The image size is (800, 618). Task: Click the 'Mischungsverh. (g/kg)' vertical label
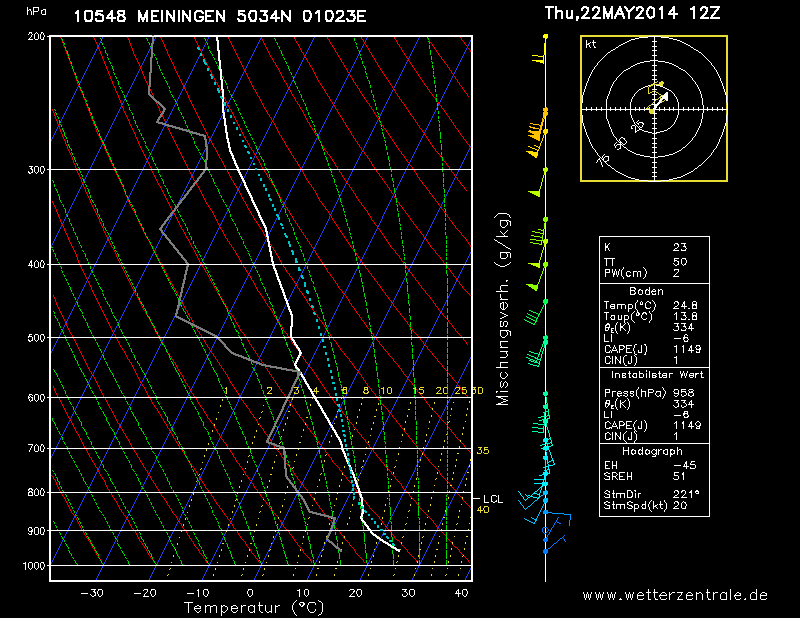click(x=503, y=308)
